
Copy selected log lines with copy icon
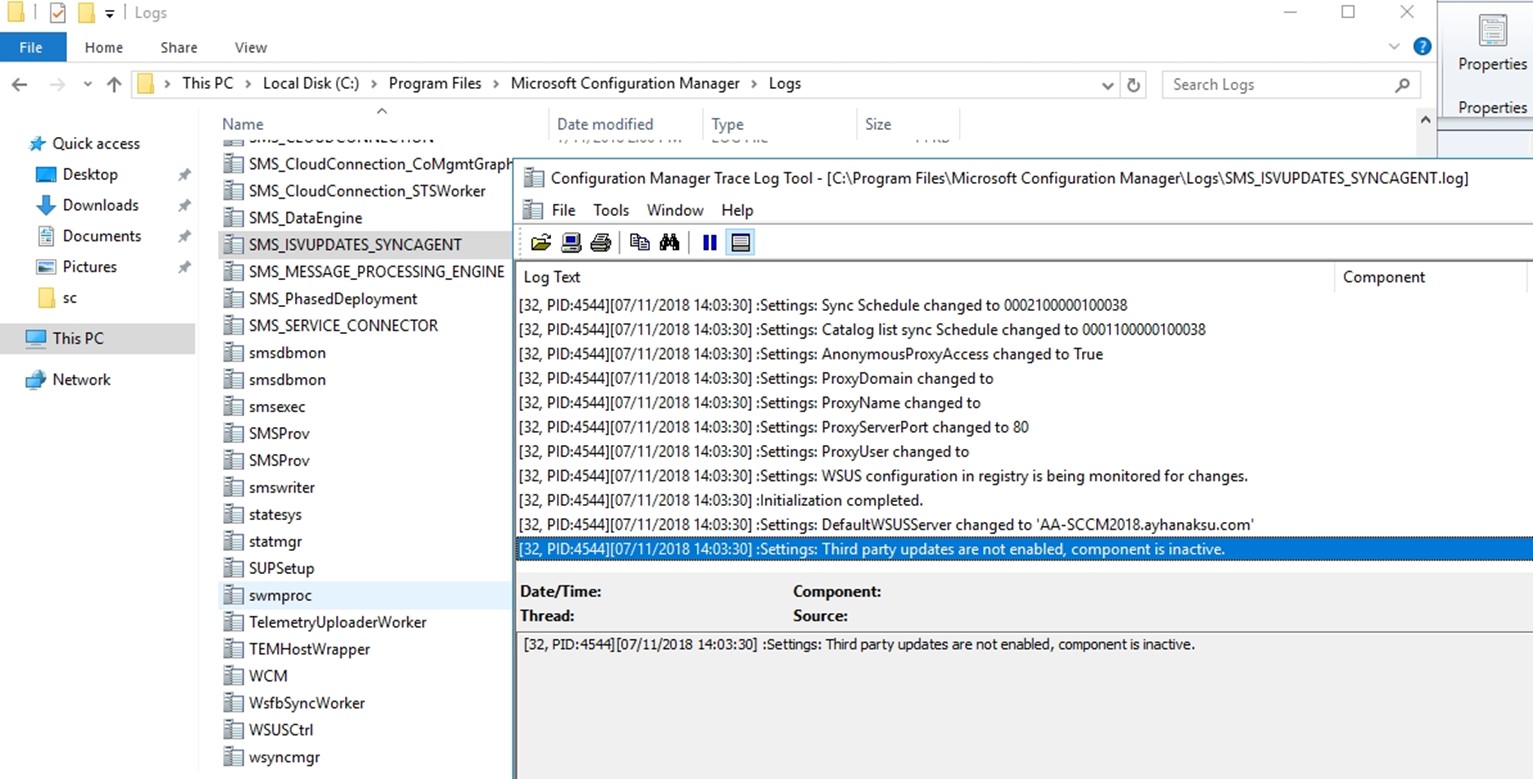tap(640, 242)
